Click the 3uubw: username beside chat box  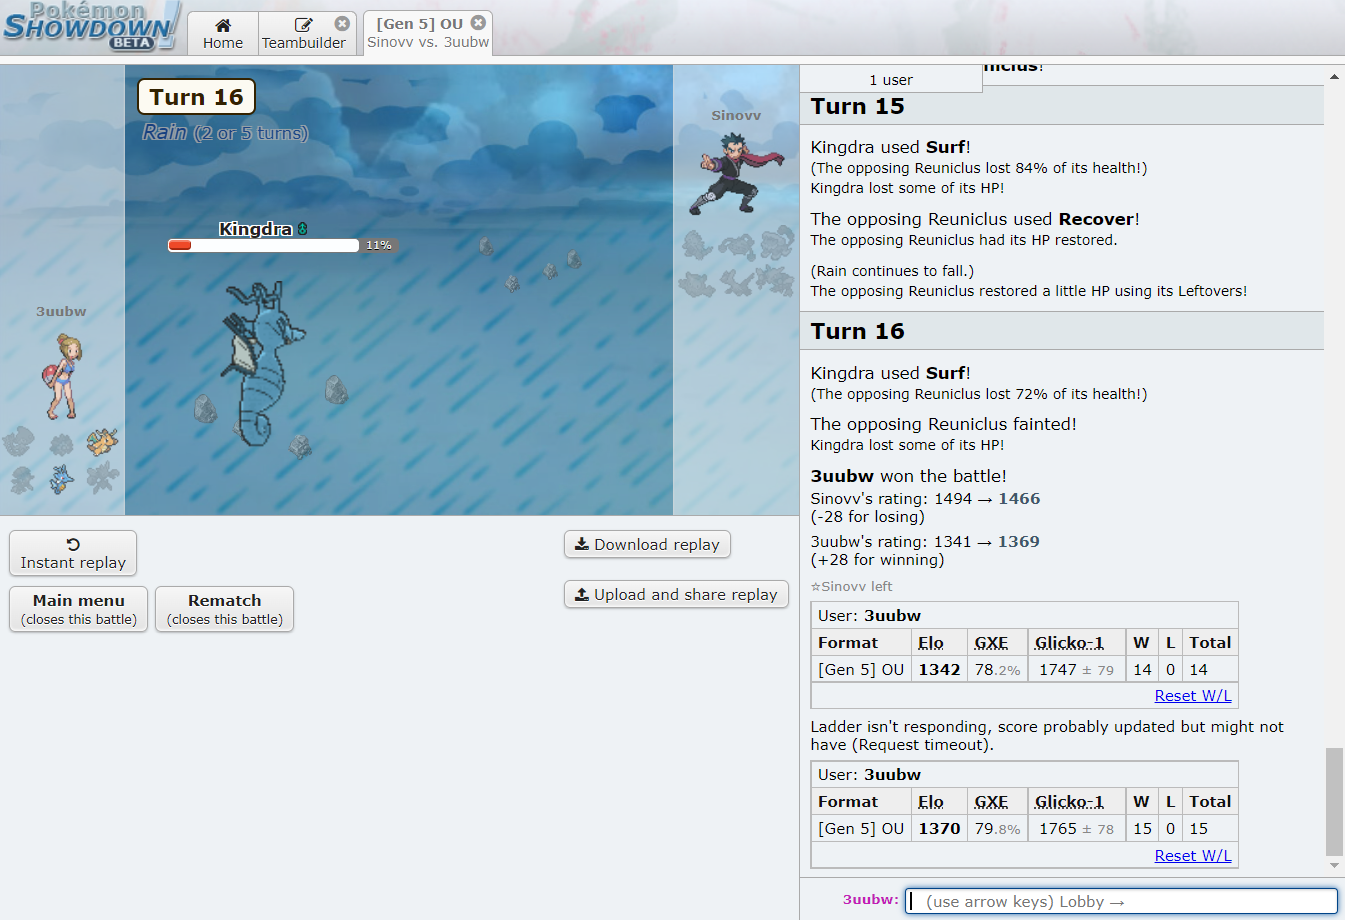(x=871, y=900)
